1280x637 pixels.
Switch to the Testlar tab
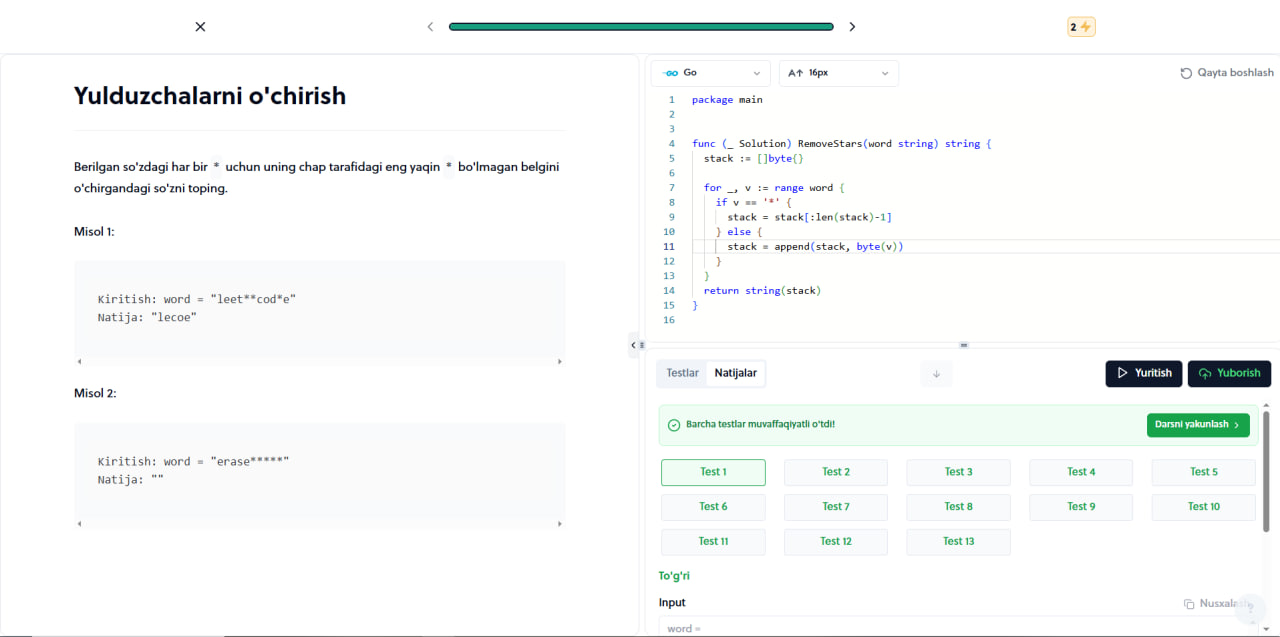click(683, 373)
